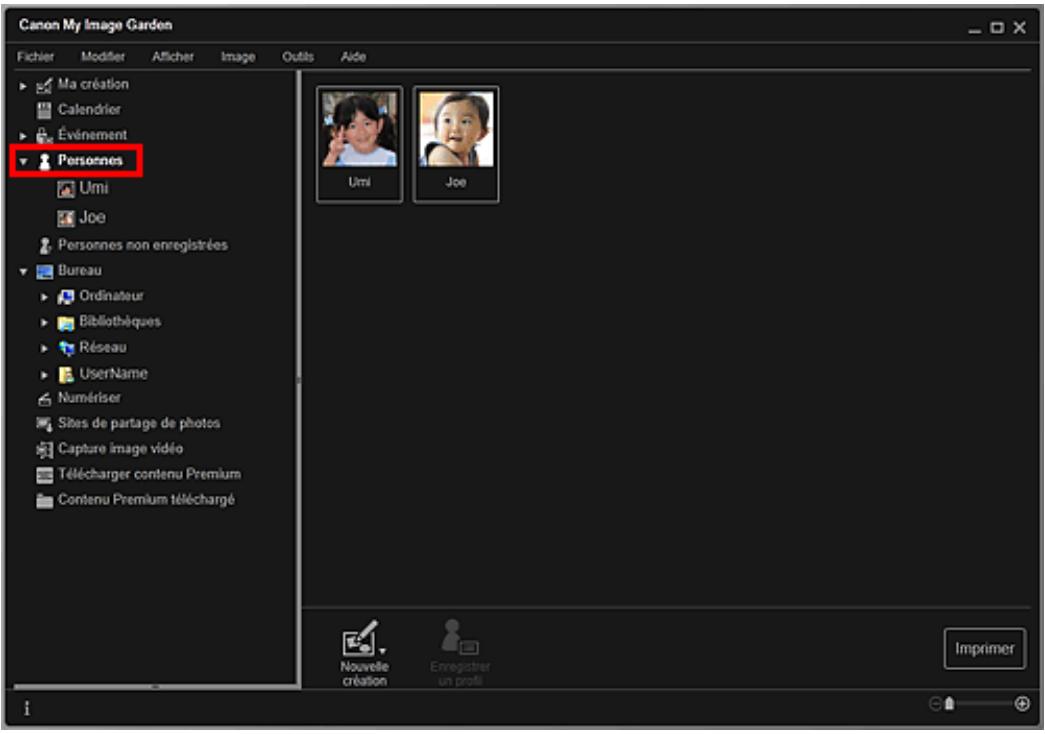
Task: Click the Événement icon in sidebar
Action: (x=44, y=136)
